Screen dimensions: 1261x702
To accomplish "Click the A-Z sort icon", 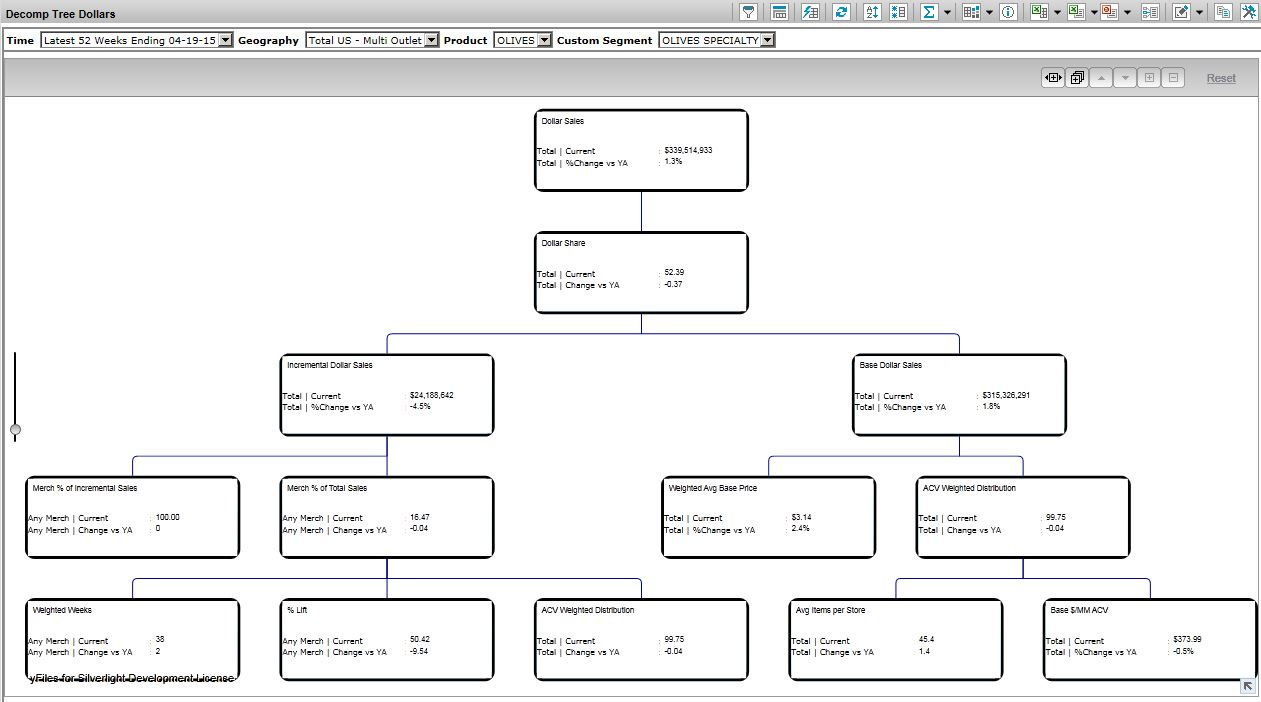I will point(872,12).
